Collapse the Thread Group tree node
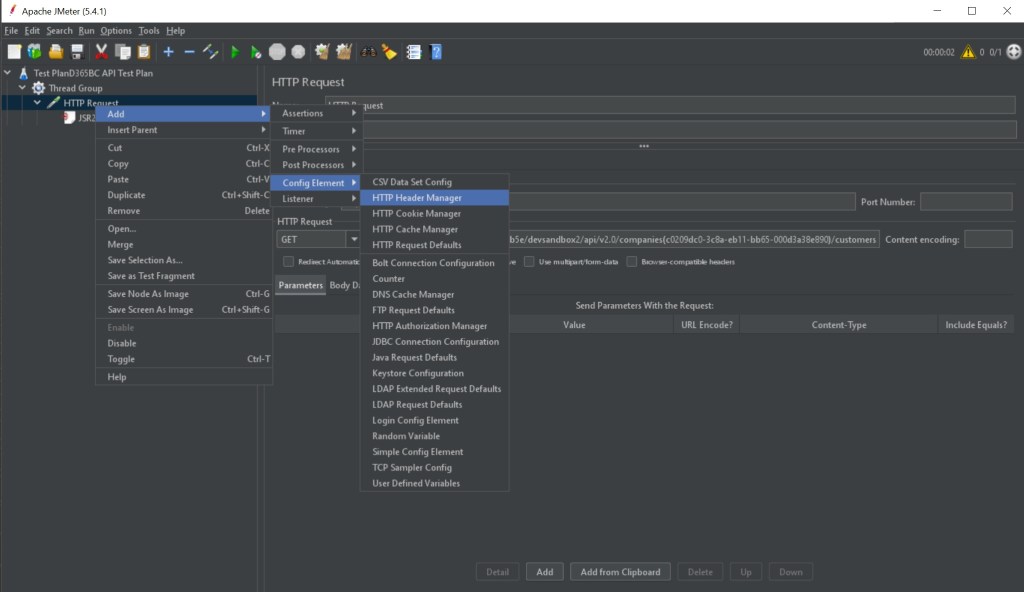 (23, 88)
